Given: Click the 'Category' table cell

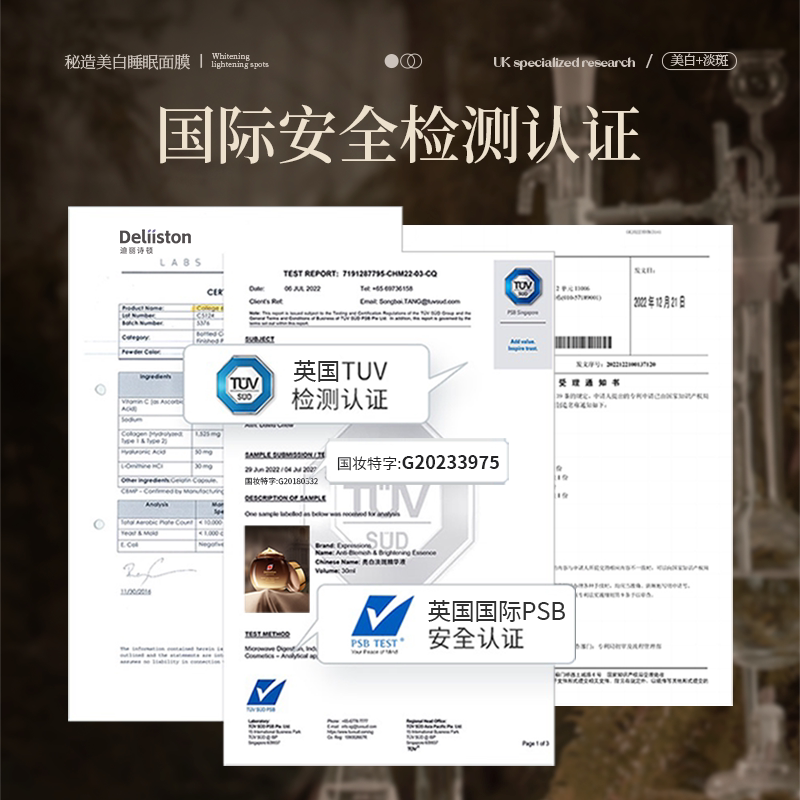Looking at the screenshot, I should coord(157,338).
